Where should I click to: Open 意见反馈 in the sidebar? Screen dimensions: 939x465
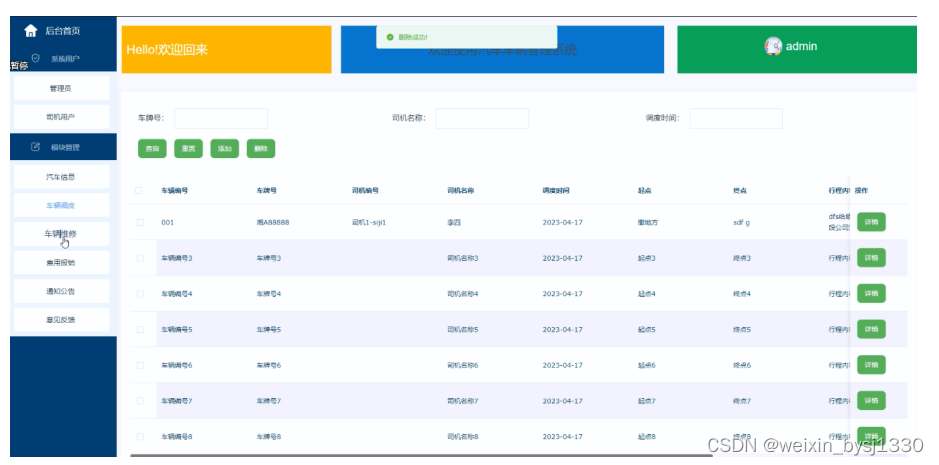tap(62, 320)
